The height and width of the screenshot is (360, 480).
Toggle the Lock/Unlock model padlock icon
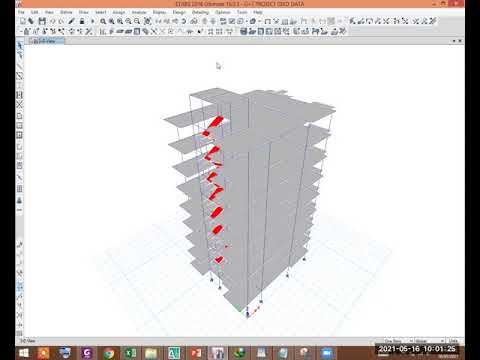click(82, 21)
